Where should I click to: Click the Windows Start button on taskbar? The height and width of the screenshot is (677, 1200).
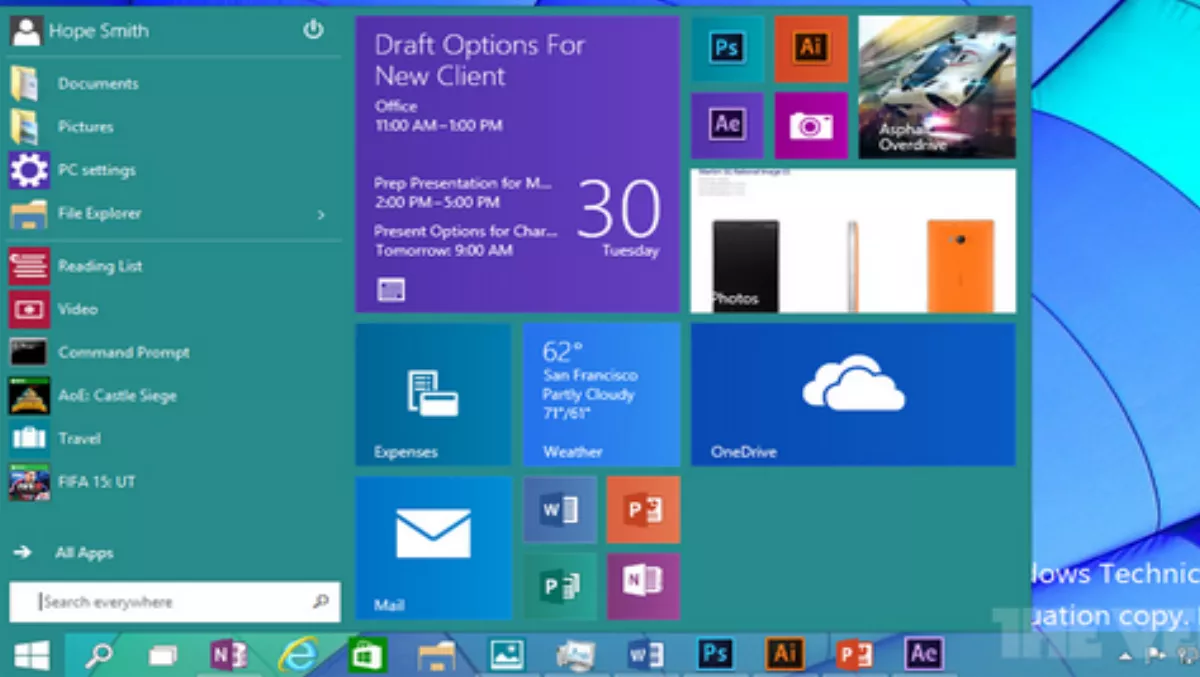coord(32,655)
